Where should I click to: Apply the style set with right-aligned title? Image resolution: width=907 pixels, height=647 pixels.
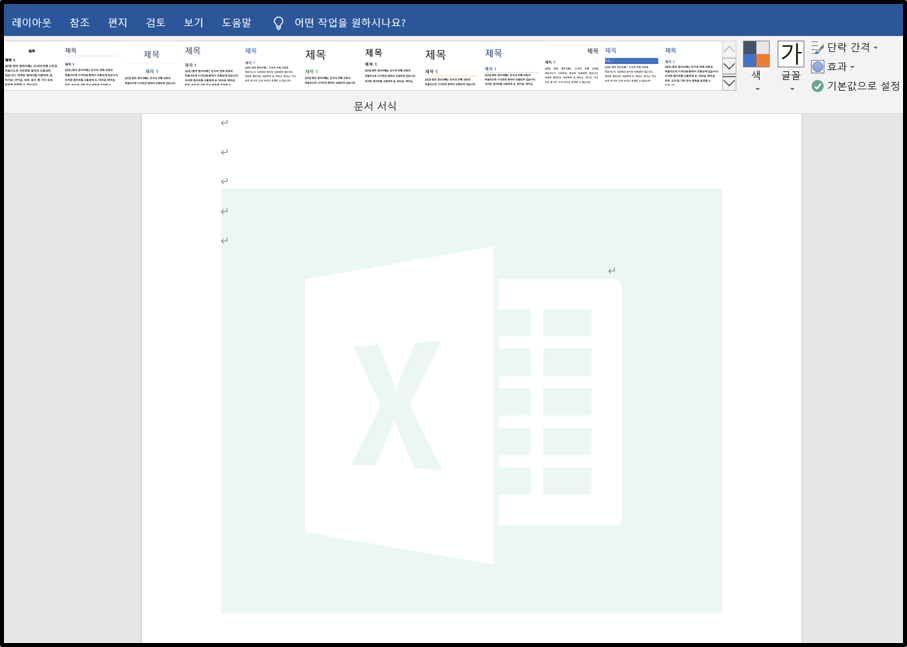[x=572, y=66]
